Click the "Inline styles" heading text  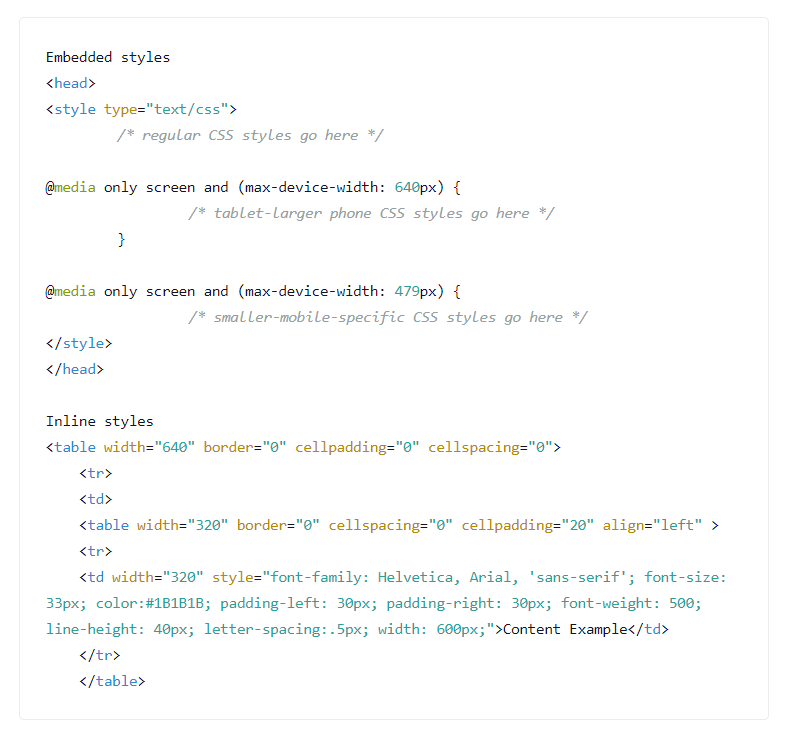tap(99, 421)
